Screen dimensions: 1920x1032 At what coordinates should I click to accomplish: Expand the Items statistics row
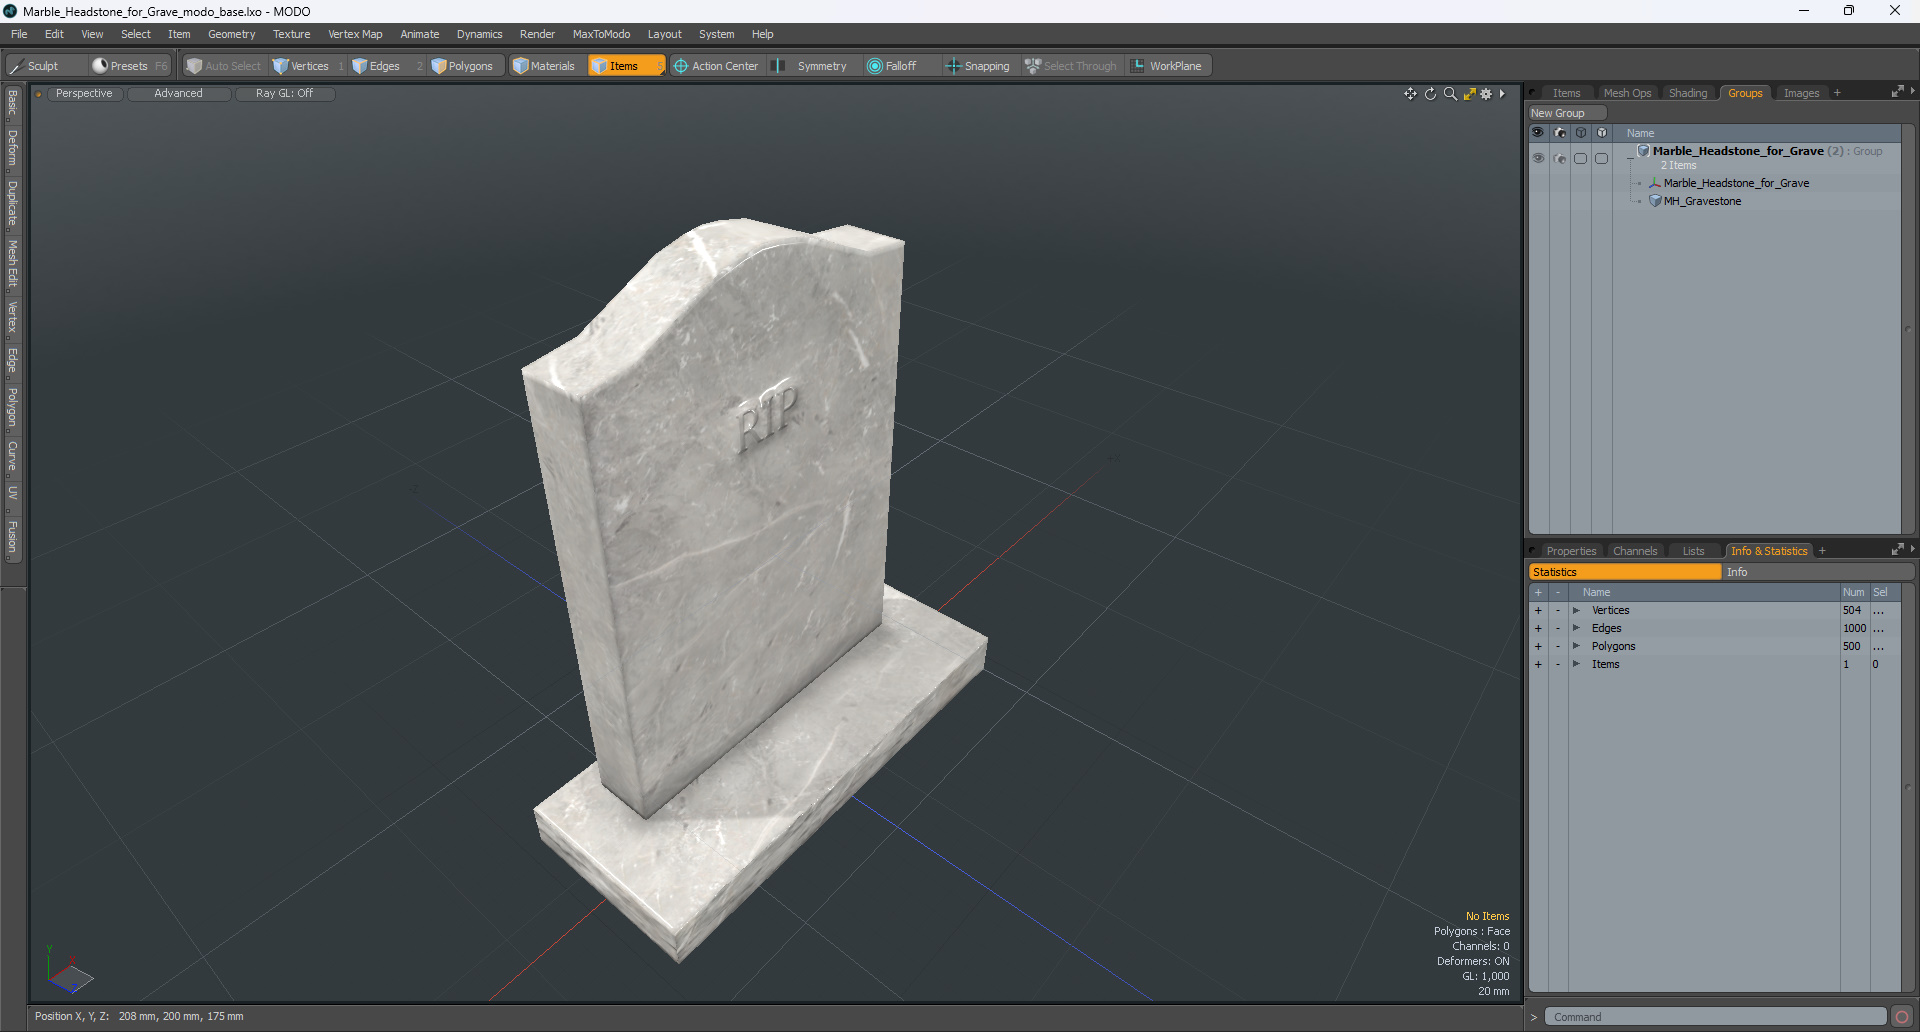coord(1576,665)
